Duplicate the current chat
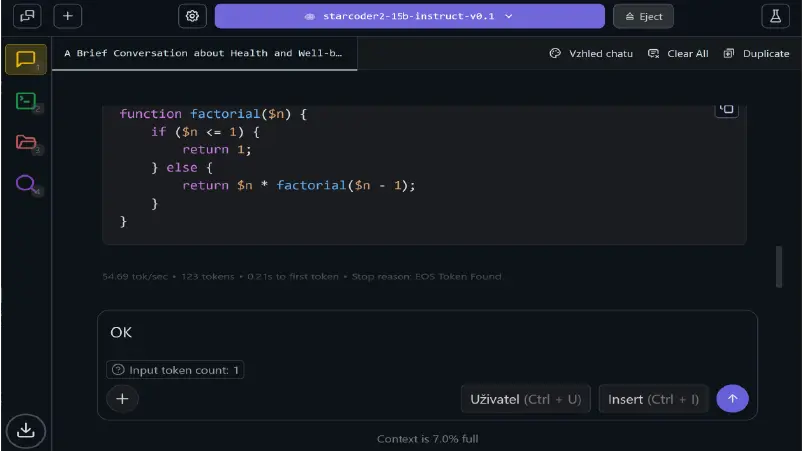 pyautogui.click(x=756, y=53)
